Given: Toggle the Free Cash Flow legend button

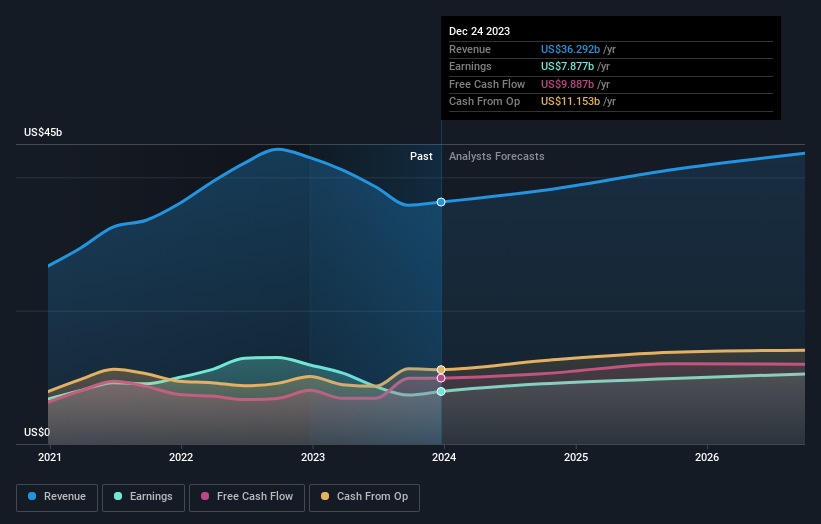Looking at the screenshot, I should [247, 497].
